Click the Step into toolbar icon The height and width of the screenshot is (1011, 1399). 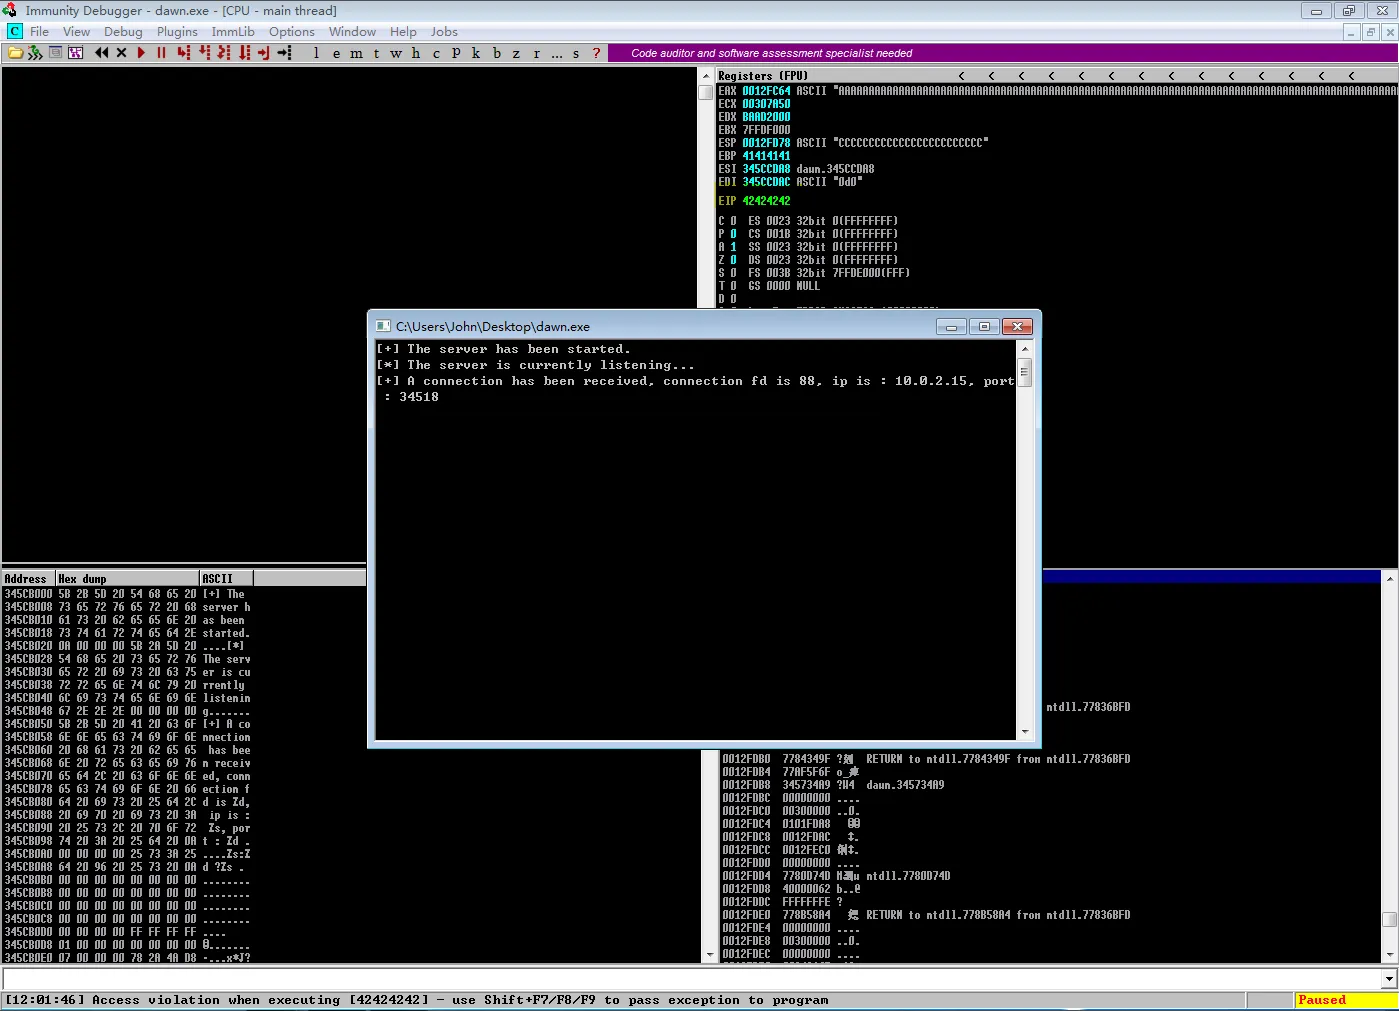pyautogui.click(x=184, y=53)
